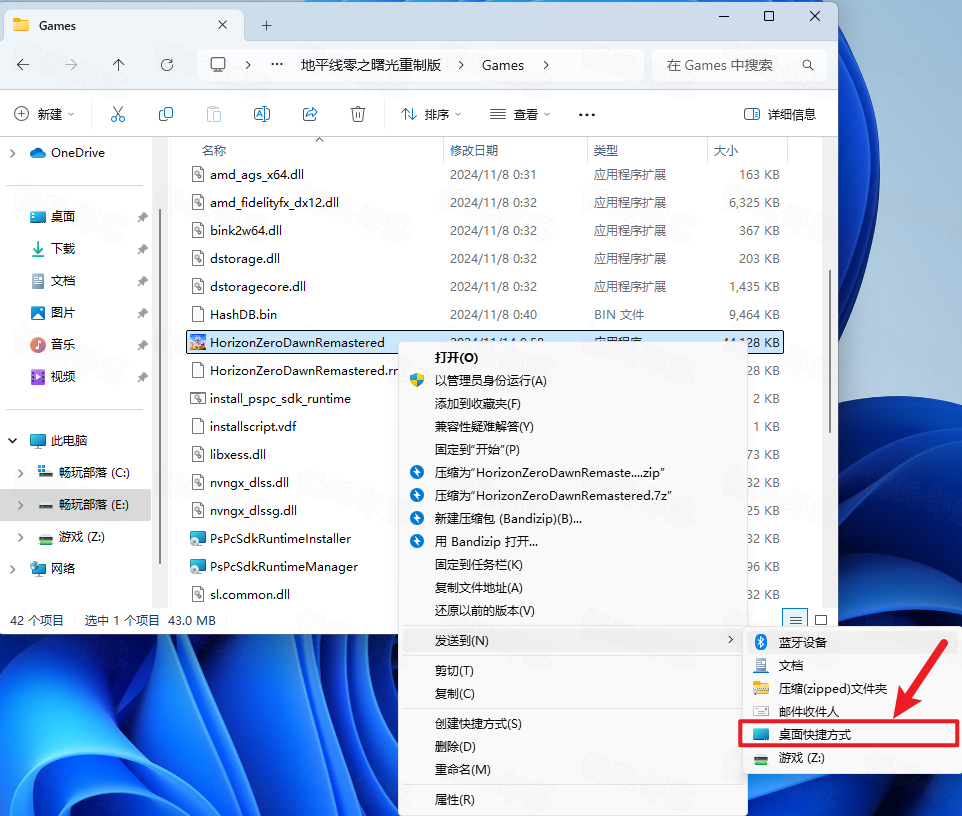Select the HashDB.bin file
Image resolution: width=962 pixels, height=816 pixels.
click(485, 315)
